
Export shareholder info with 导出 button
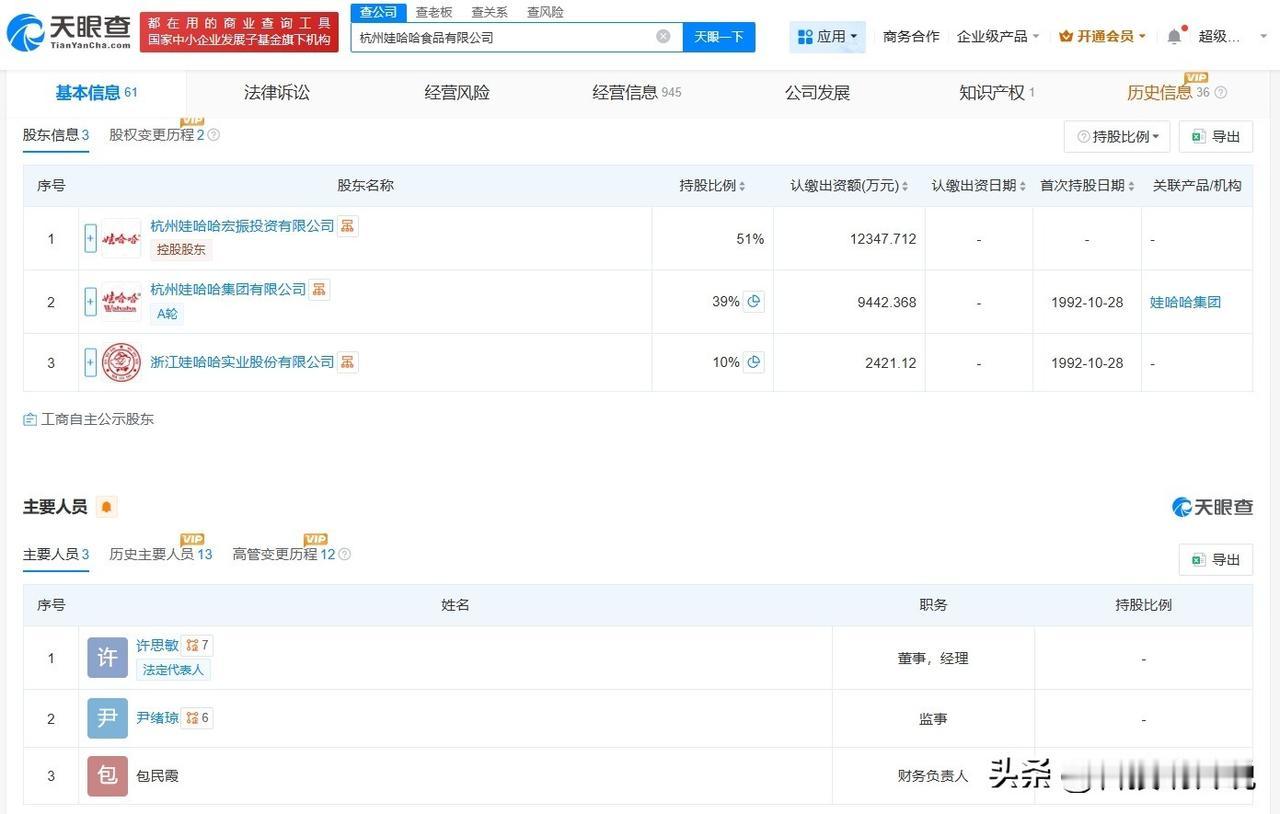click(1216, 137)
